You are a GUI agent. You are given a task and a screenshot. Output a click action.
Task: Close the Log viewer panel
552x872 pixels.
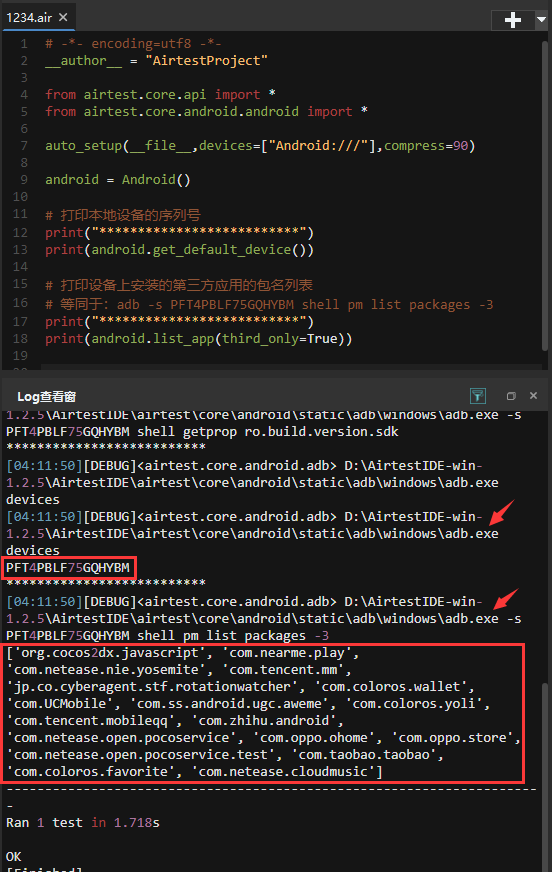(533, 395)
